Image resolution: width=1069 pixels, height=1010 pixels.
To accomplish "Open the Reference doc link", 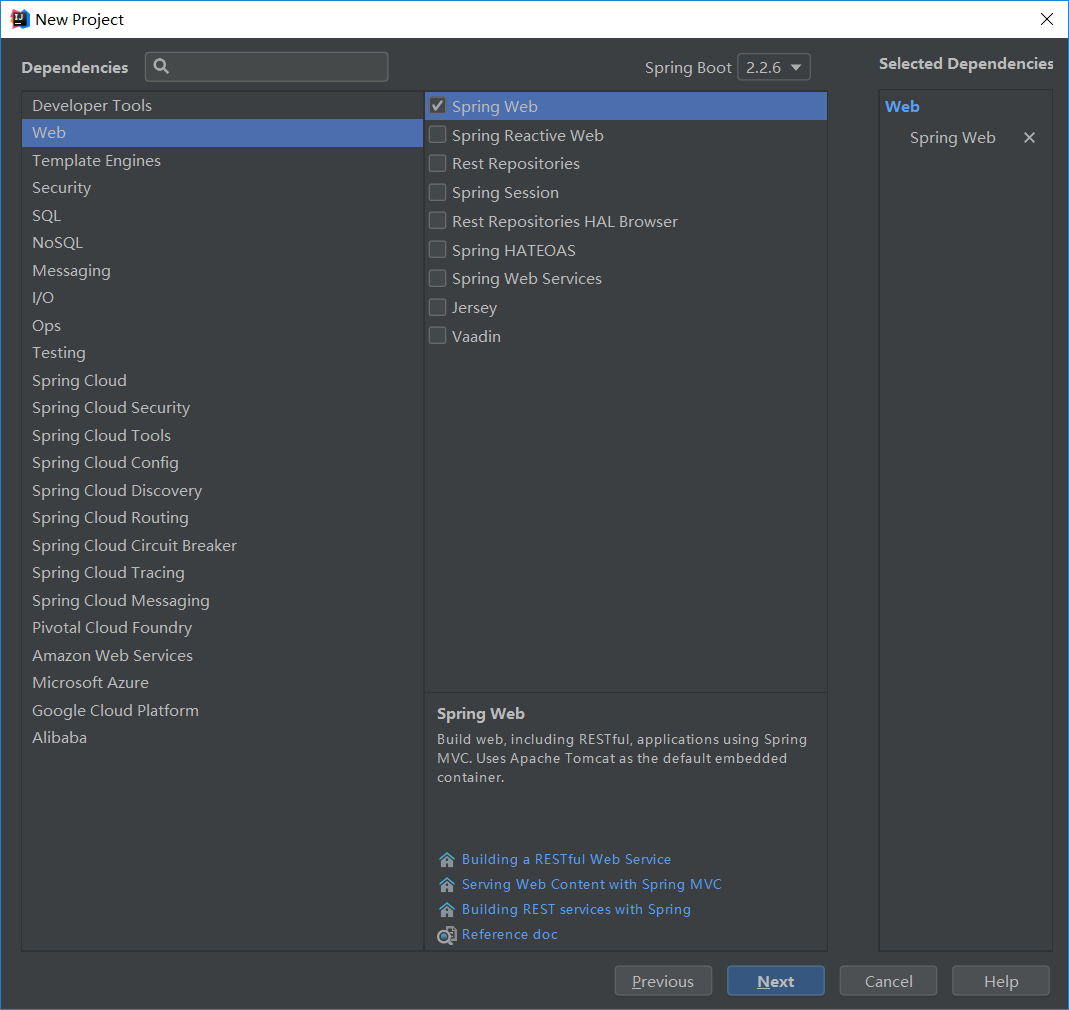I will (509, 935).
